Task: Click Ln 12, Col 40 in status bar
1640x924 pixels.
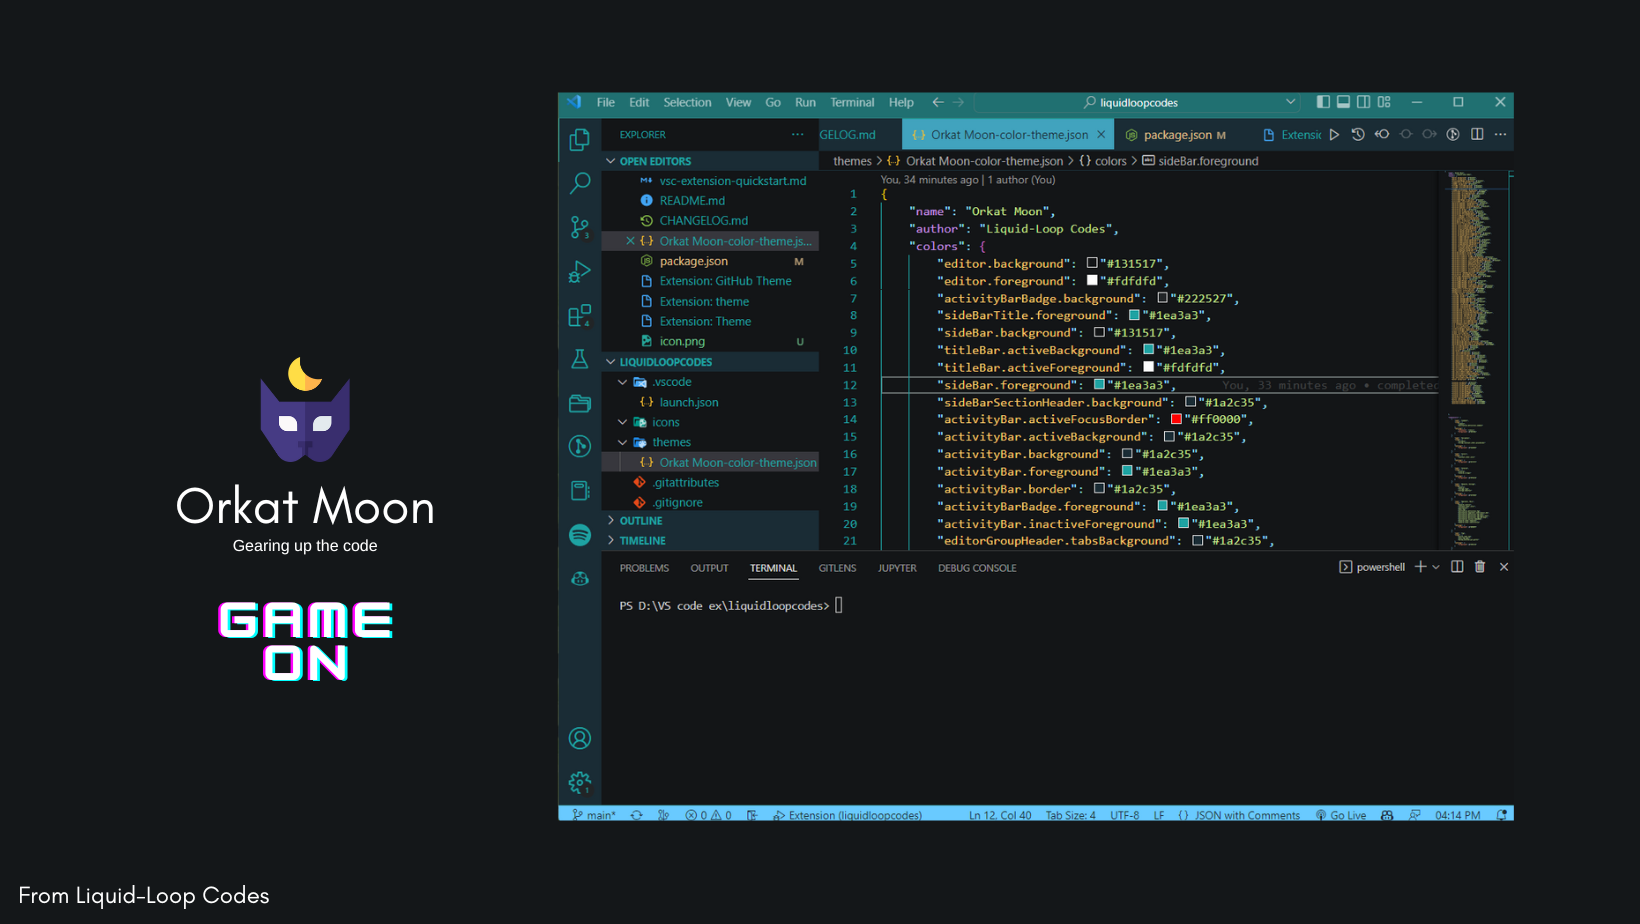Action: (1000, 815)
